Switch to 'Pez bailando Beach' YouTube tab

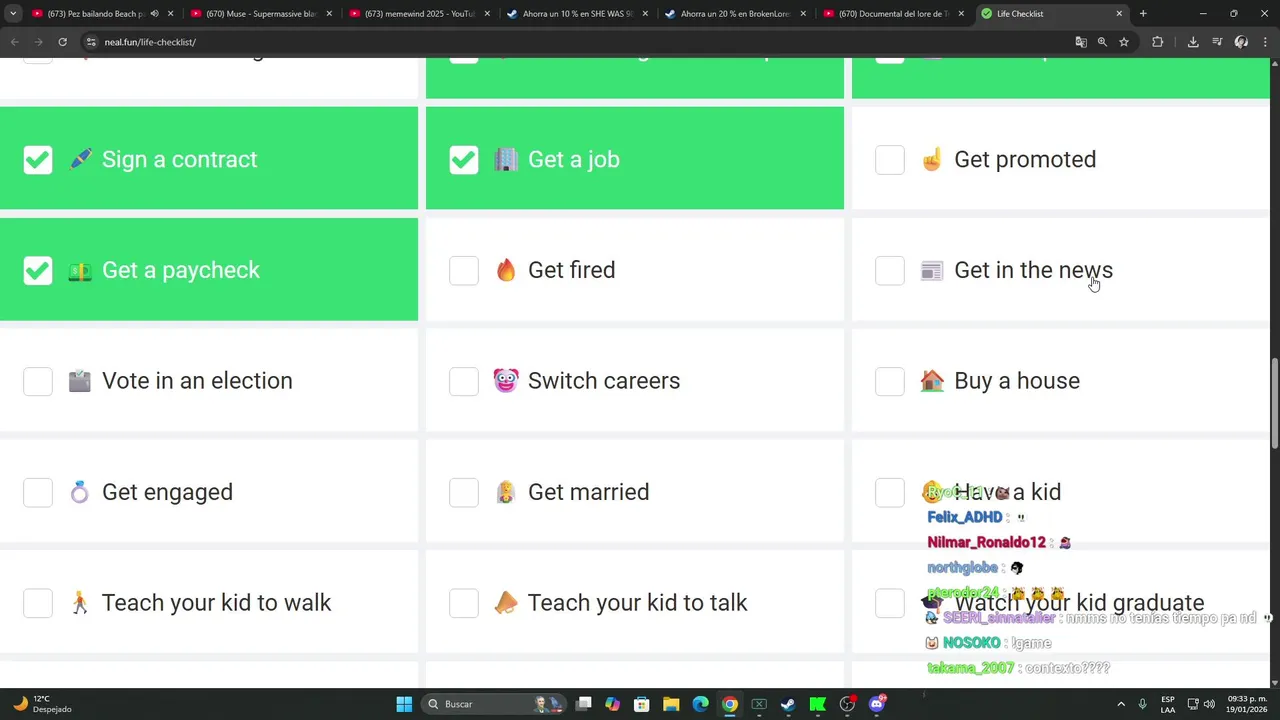[95, 14]
